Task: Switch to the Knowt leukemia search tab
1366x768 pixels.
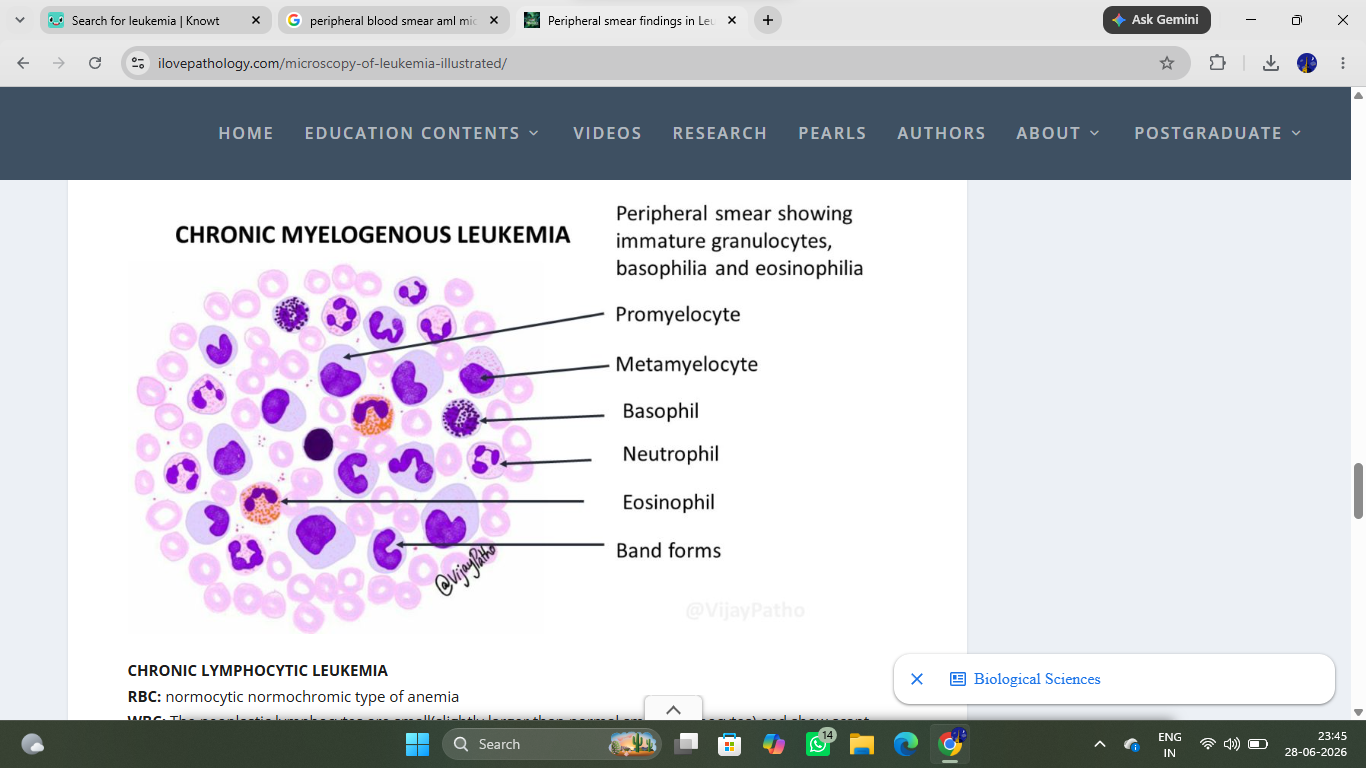Action: coord(145,20)
